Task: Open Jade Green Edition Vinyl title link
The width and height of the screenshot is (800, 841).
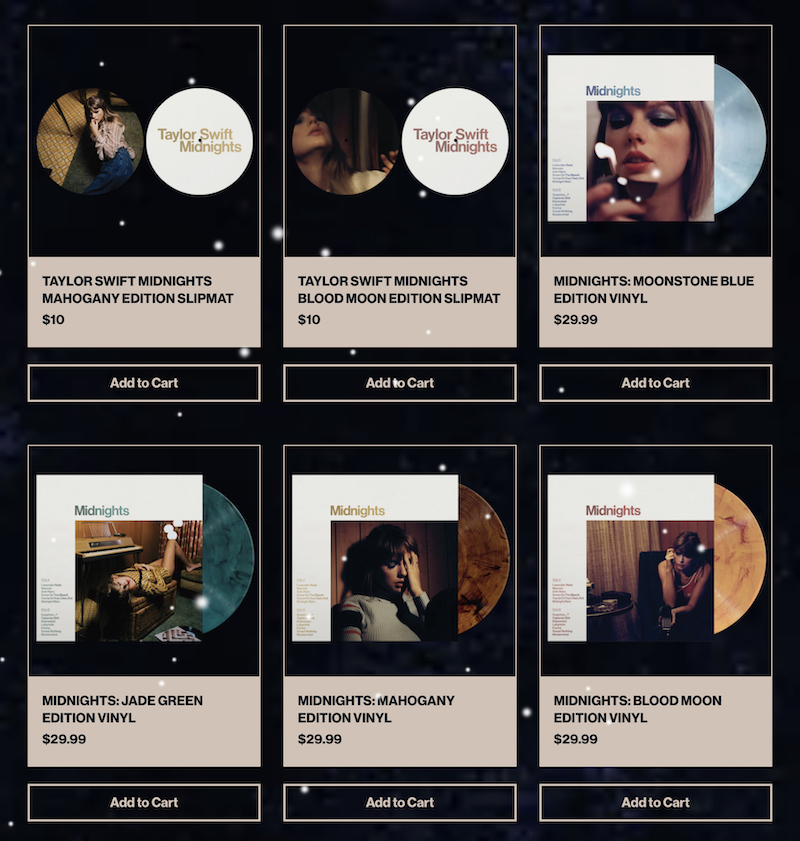Action: point(122,709)
